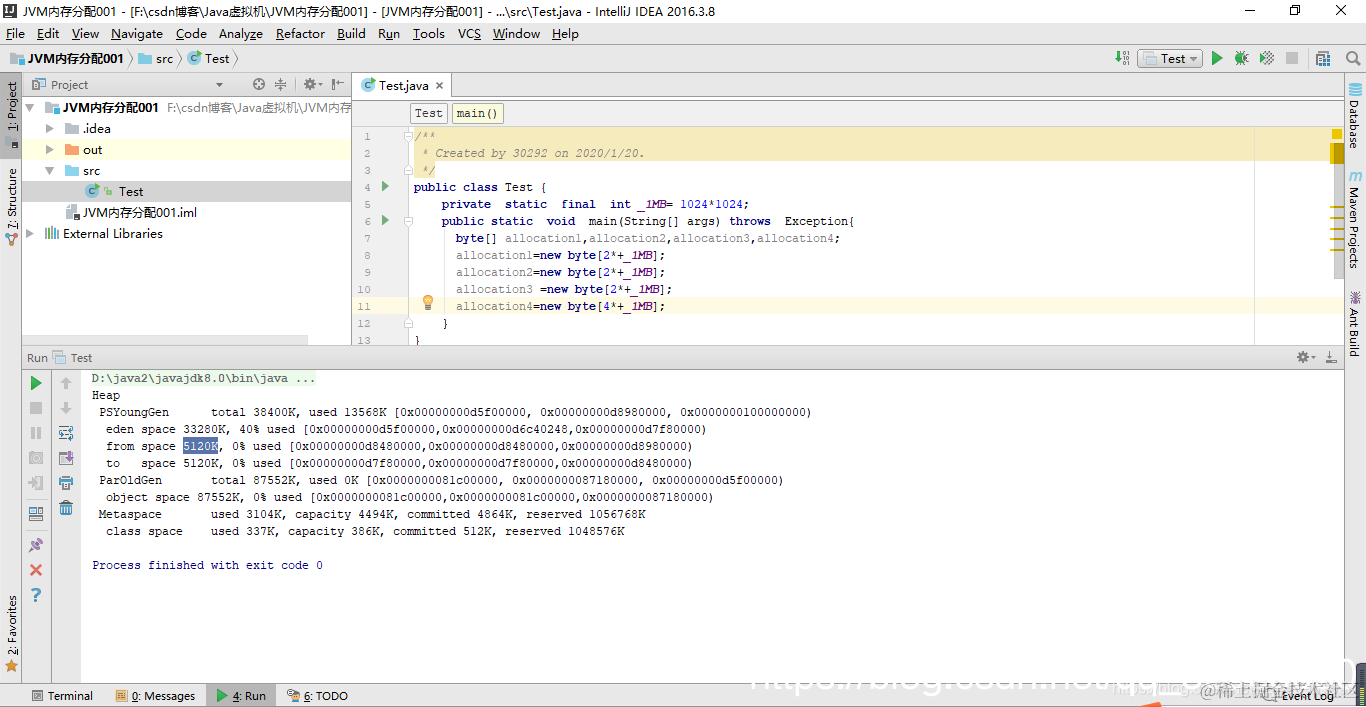Open the File menu
Screen dimensions: 1366x707
coord(15,33)
